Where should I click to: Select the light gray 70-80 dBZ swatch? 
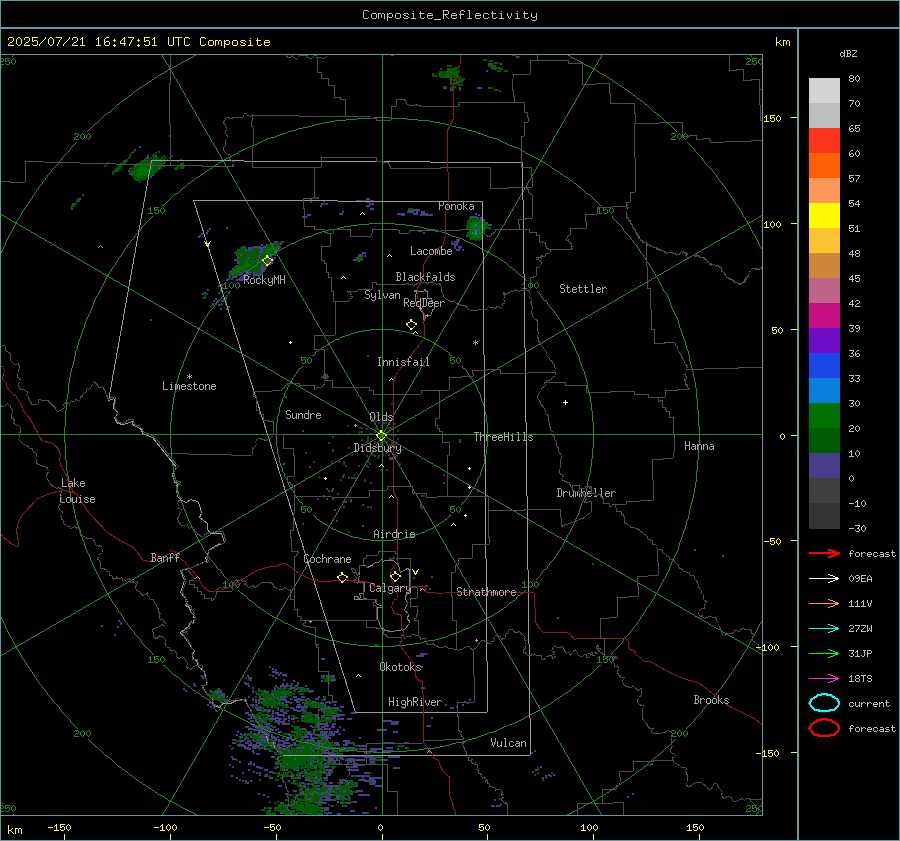coord(824,91)
